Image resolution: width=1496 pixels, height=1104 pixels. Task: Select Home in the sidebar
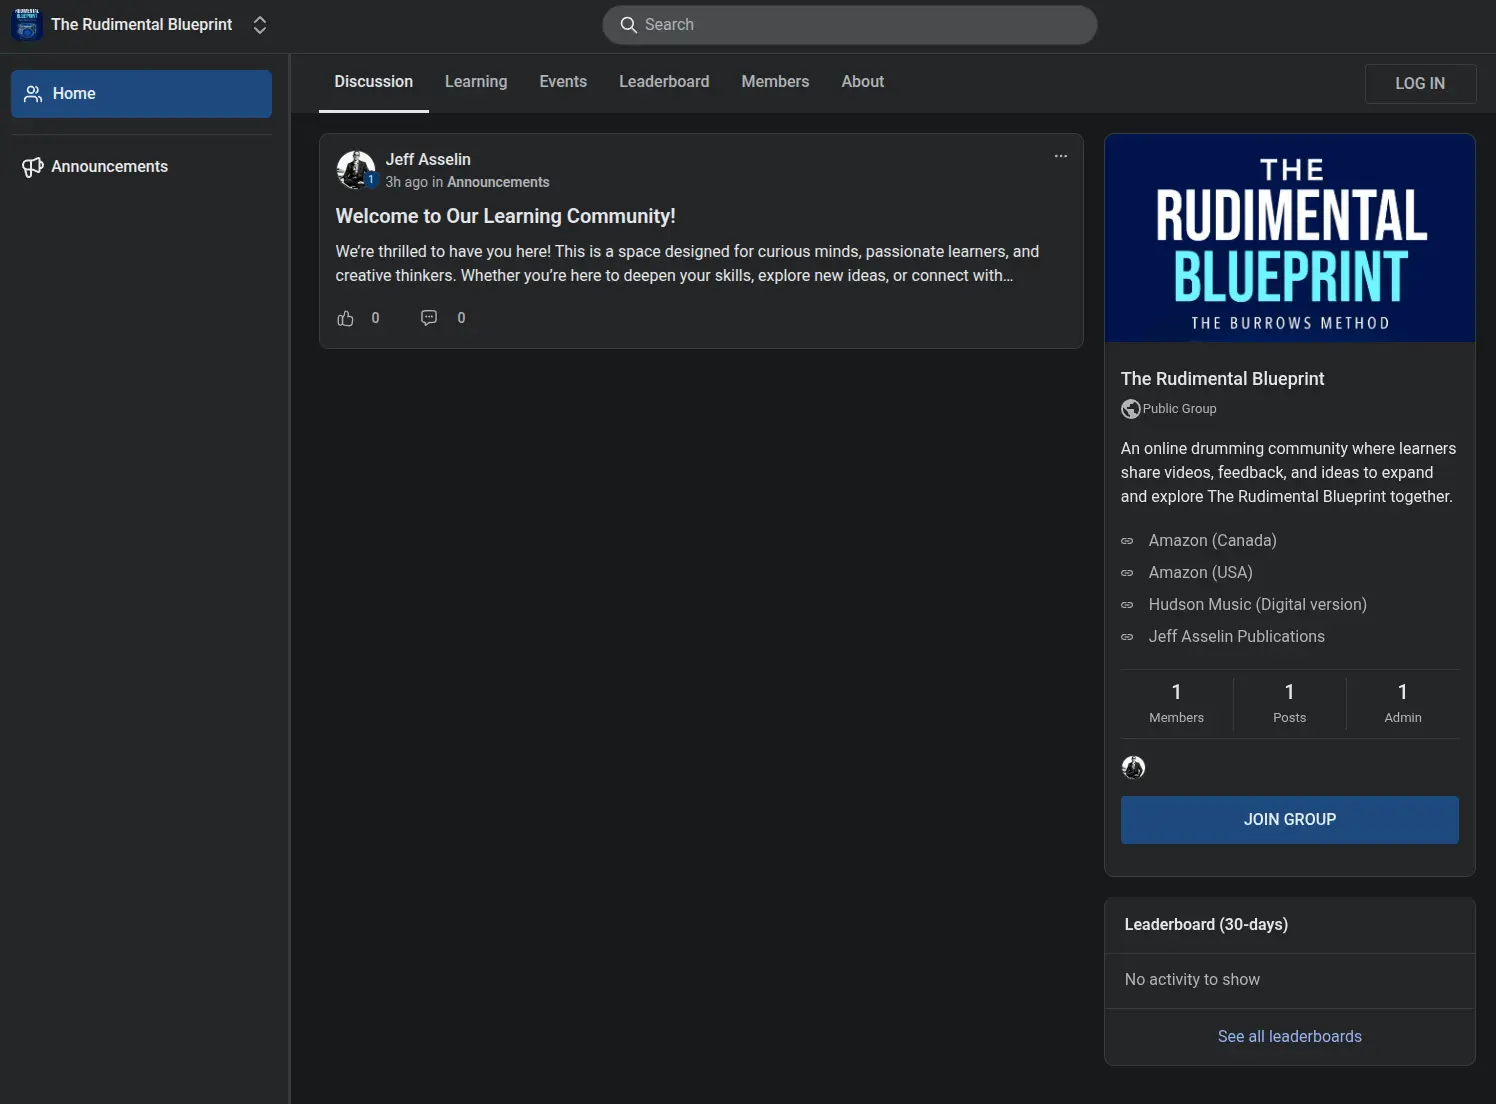pyautogui.click(x=141, y=94)
